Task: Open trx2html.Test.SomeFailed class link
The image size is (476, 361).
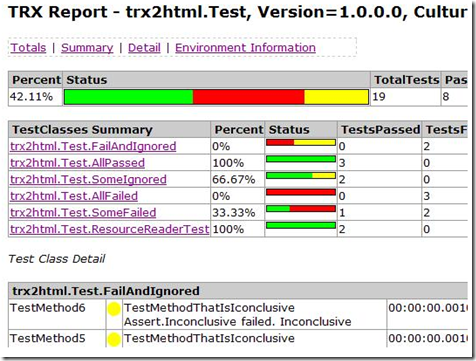Action: coord(83,213)
